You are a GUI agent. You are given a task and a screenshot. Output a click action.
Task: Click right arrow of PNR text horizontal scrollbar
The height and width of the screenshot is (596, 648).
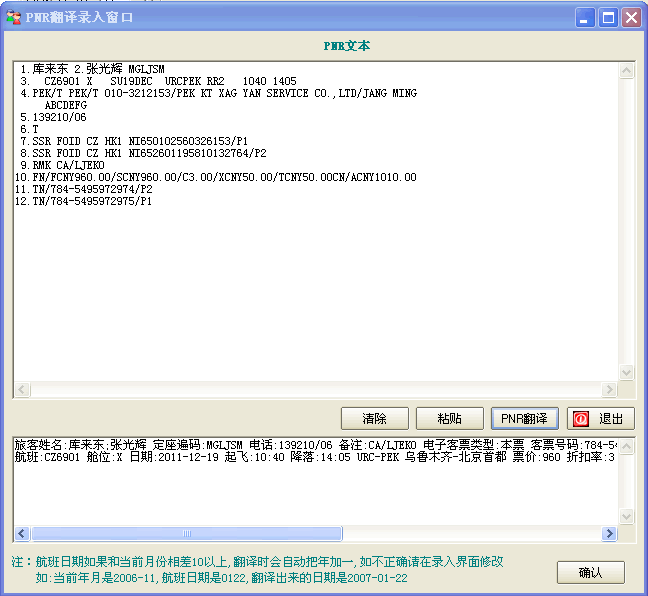[x=609, y=389]
